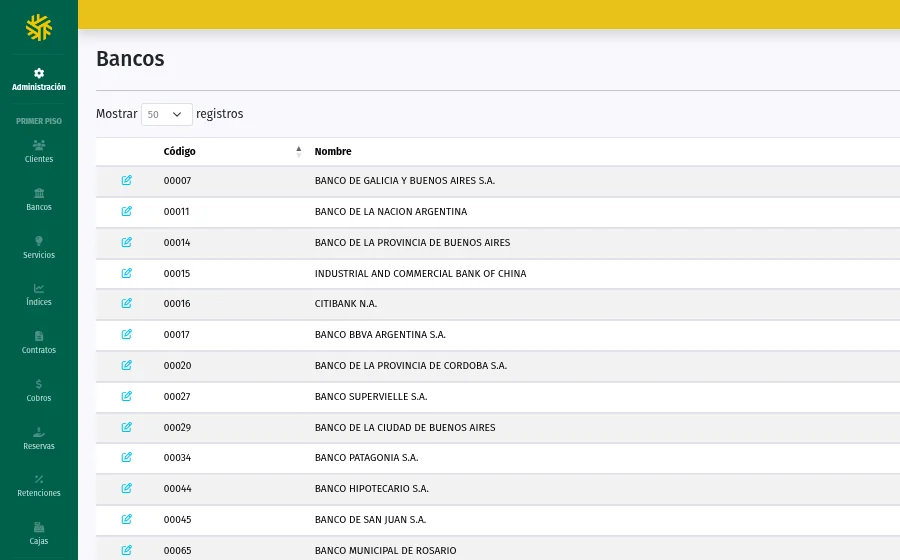Select BANCO HIPOTECARIO S.A. name
The image size is (900, 560).
[x=371, y=489]
